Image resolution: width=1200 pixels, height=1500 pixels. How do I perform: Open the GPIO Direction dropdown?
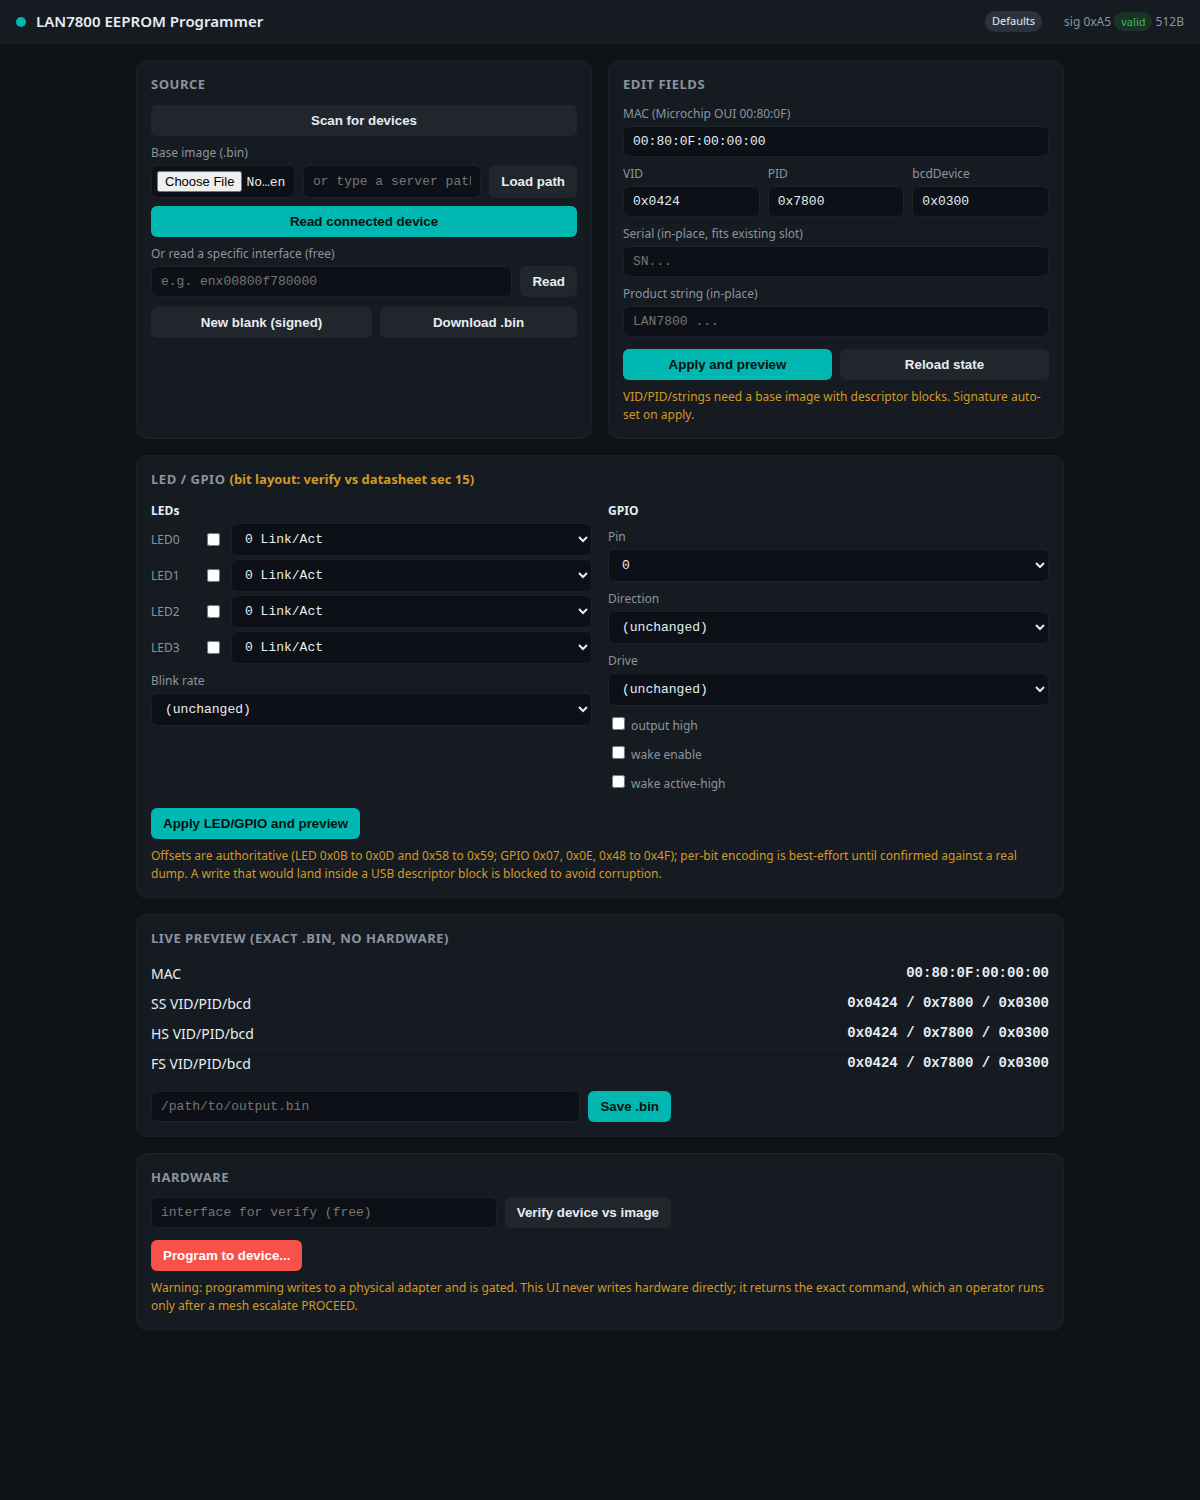[828, 627]
